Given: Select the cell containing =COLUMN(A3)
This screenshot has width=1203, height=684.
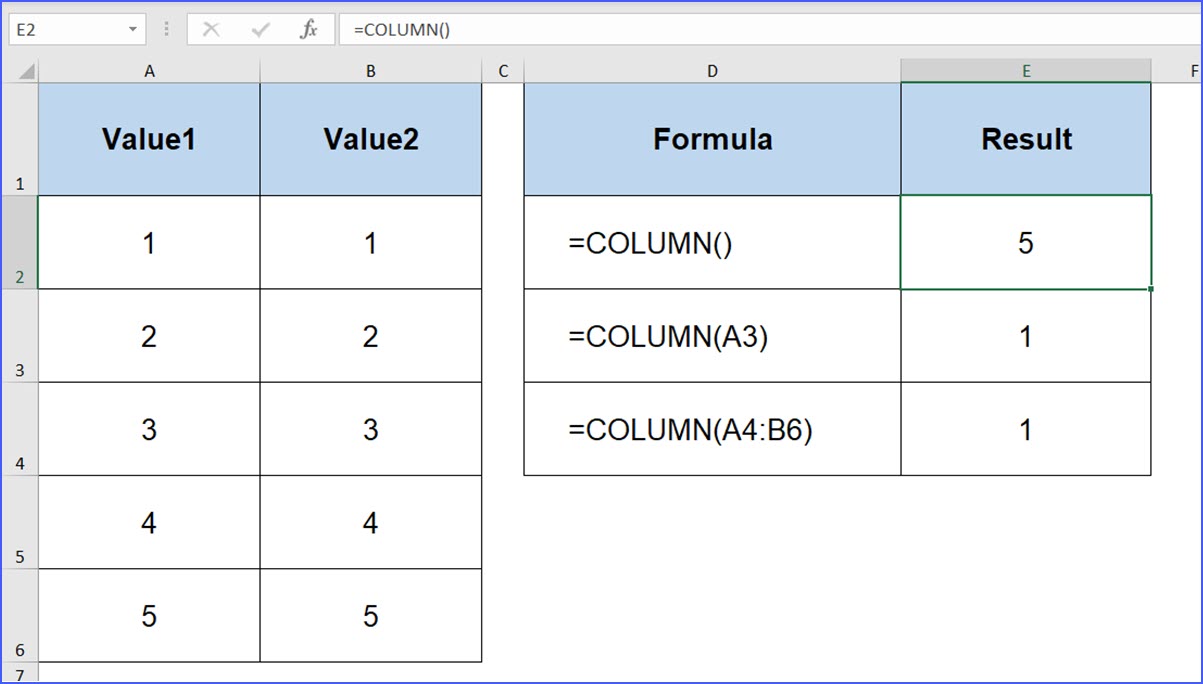Looking at the screenshot, I should (712, 336).
